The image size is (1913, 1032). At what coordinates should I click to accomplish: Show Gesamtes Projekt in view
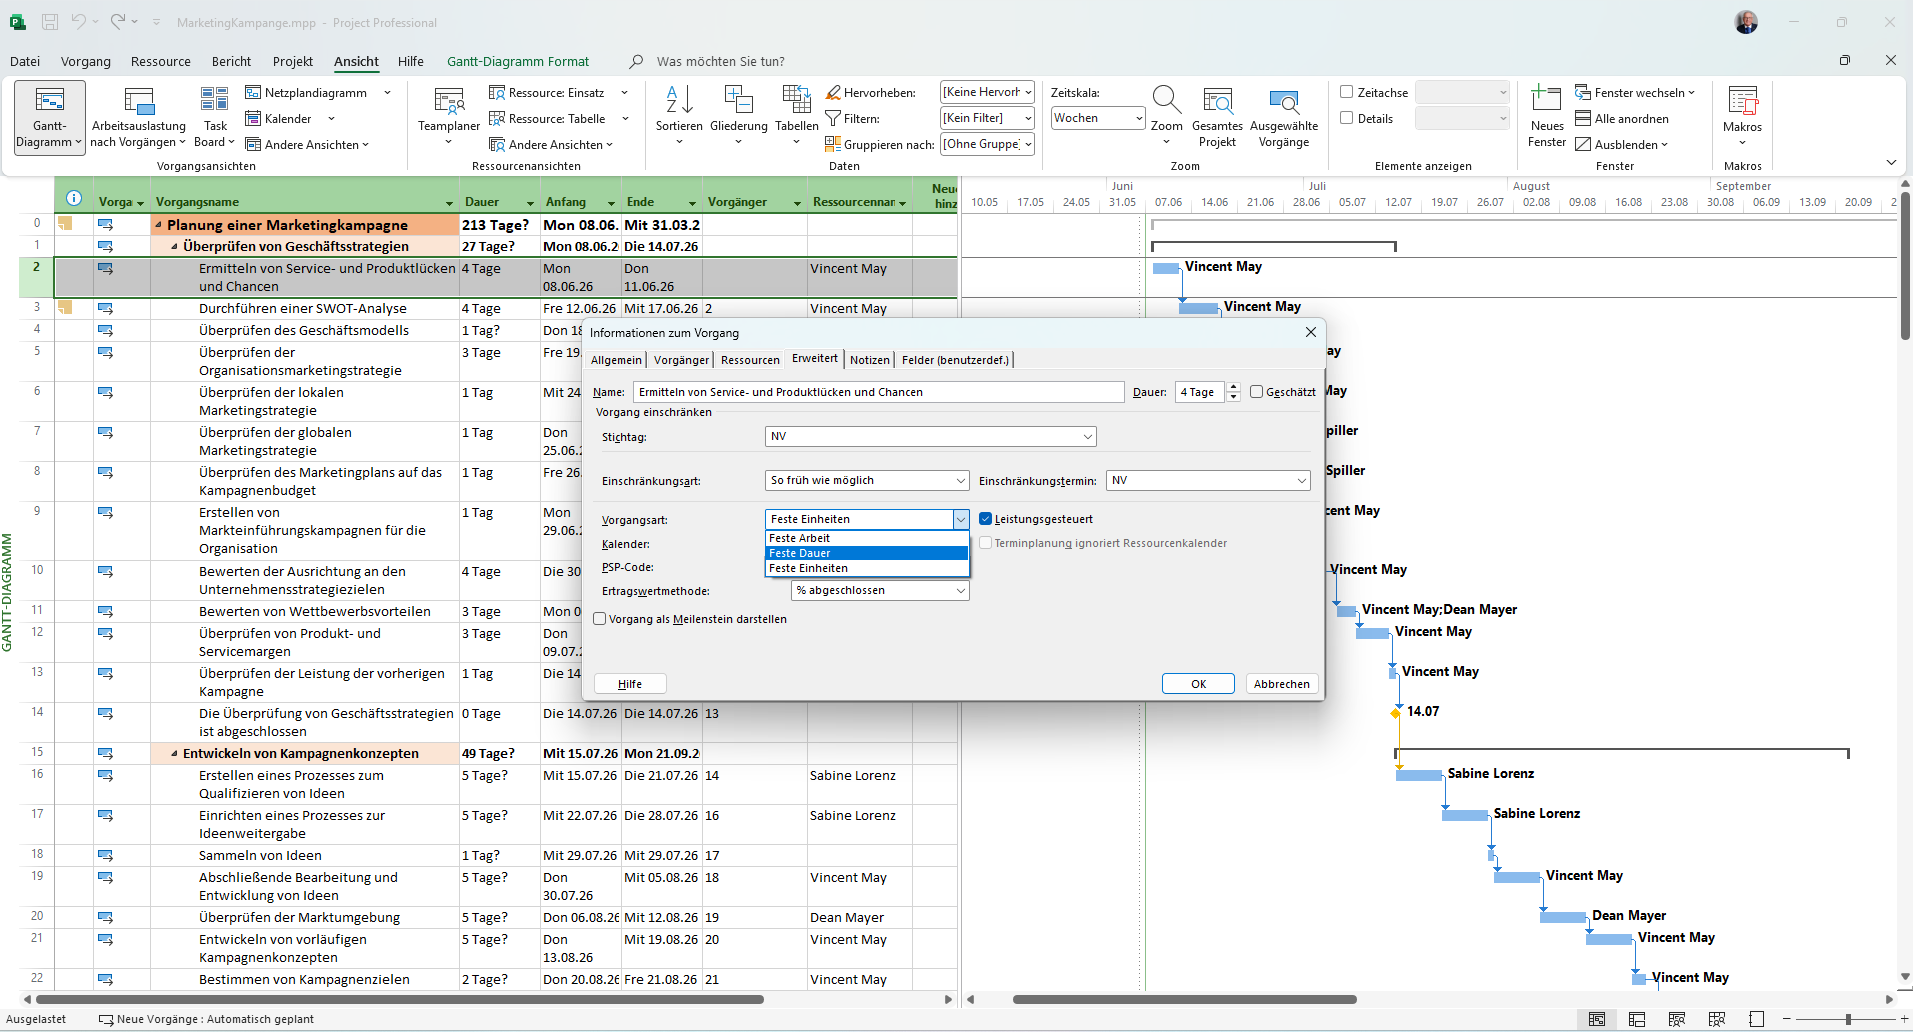(x=1217, y=116)
